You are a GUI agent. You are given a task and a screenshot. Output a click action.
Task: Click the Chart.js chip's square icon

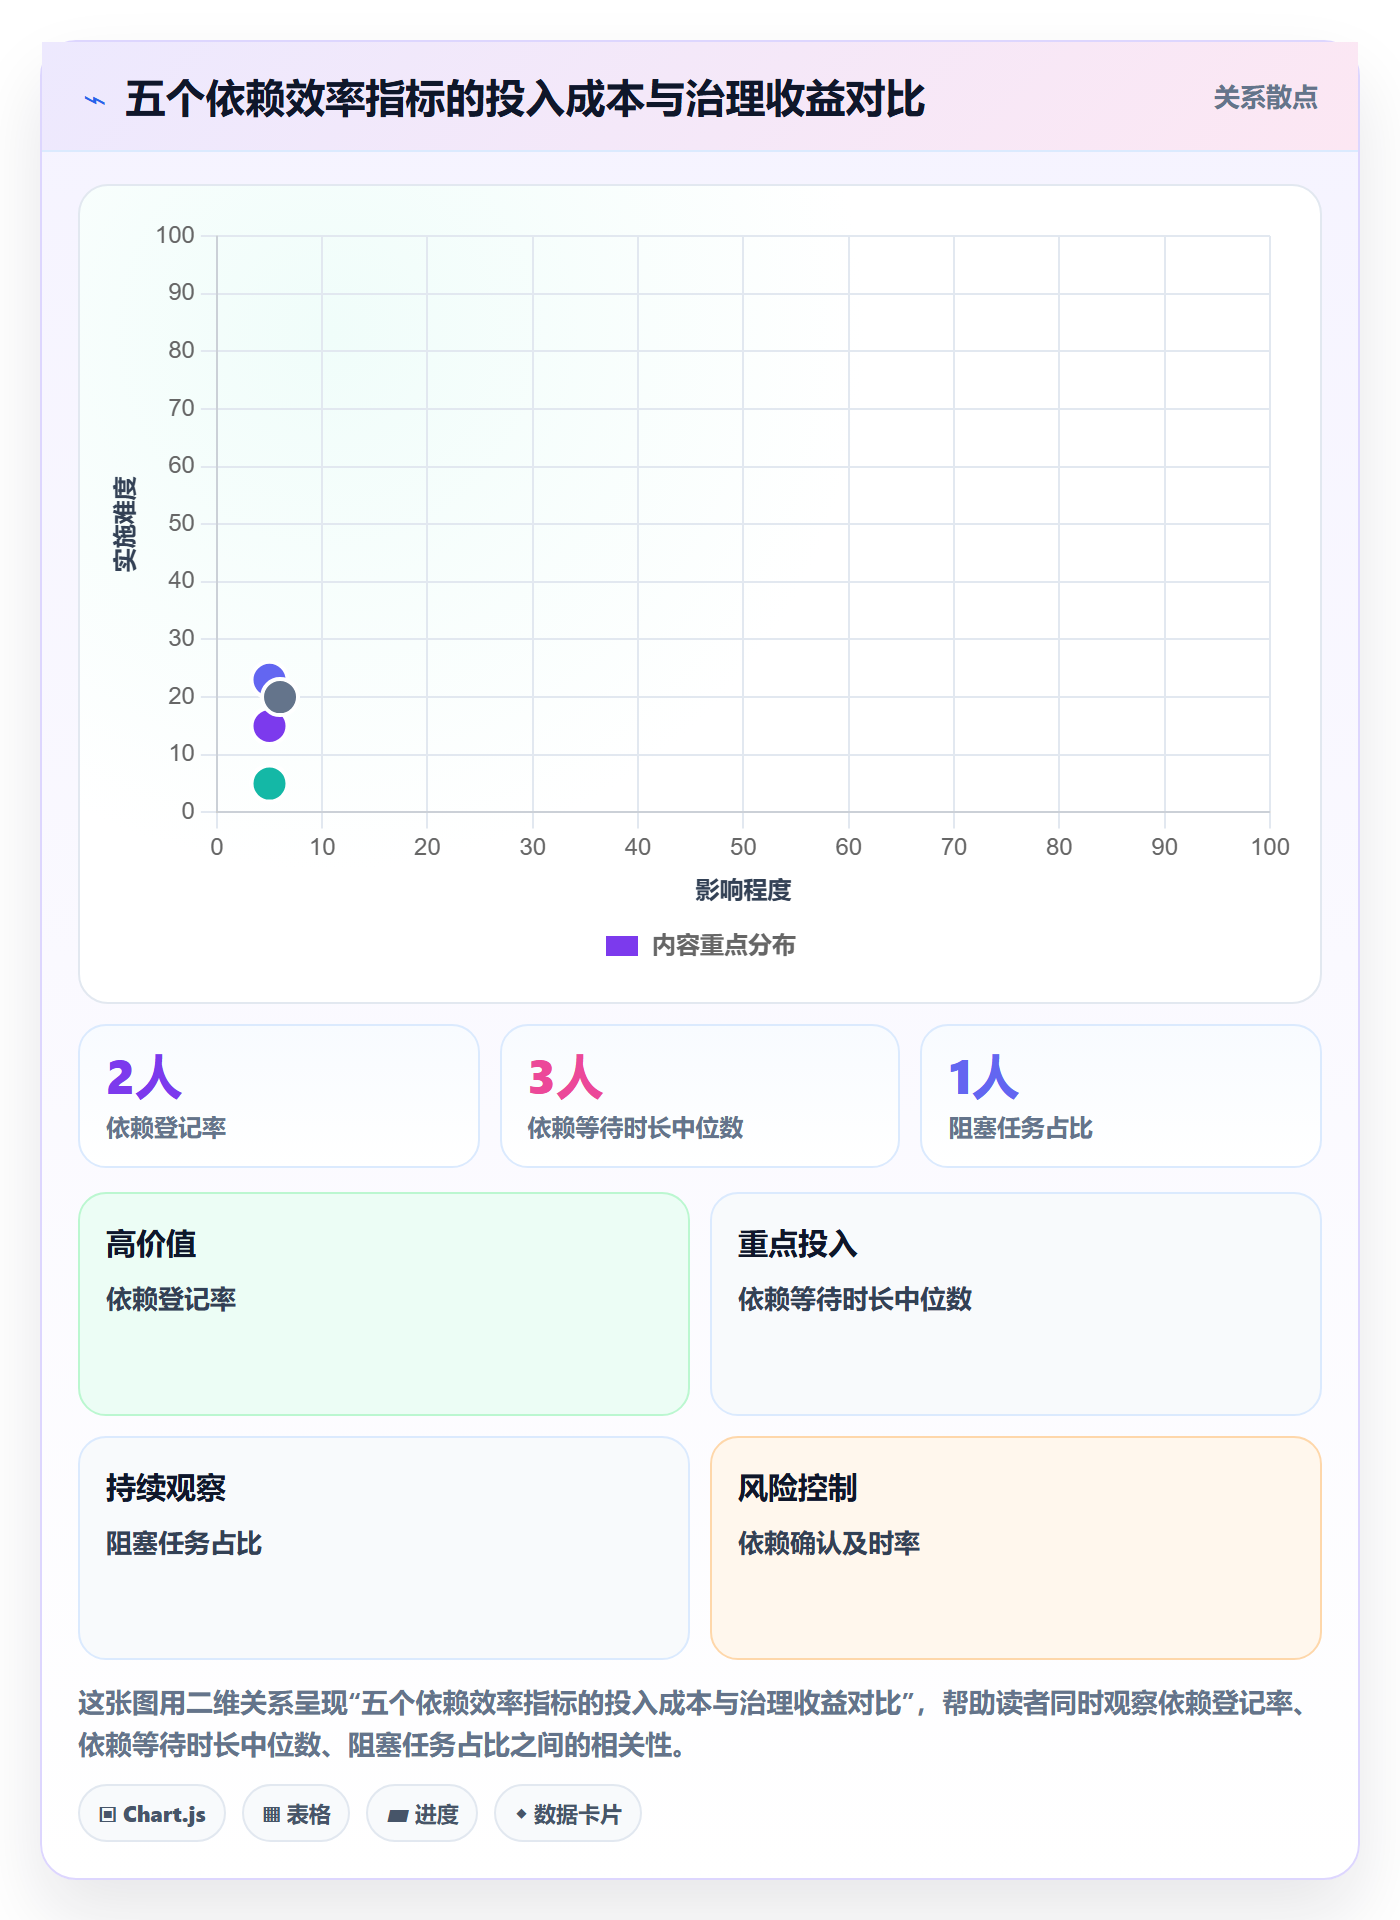pos(108,1814)
